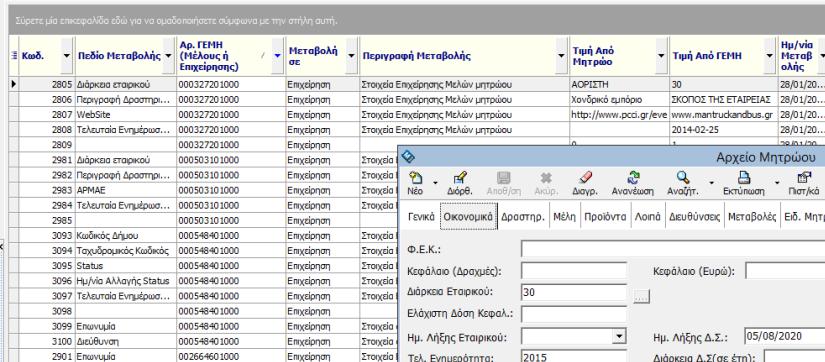
Task: Click the Αρχείο Μητρώου window title icon
Action: click(x=408, y=156)
